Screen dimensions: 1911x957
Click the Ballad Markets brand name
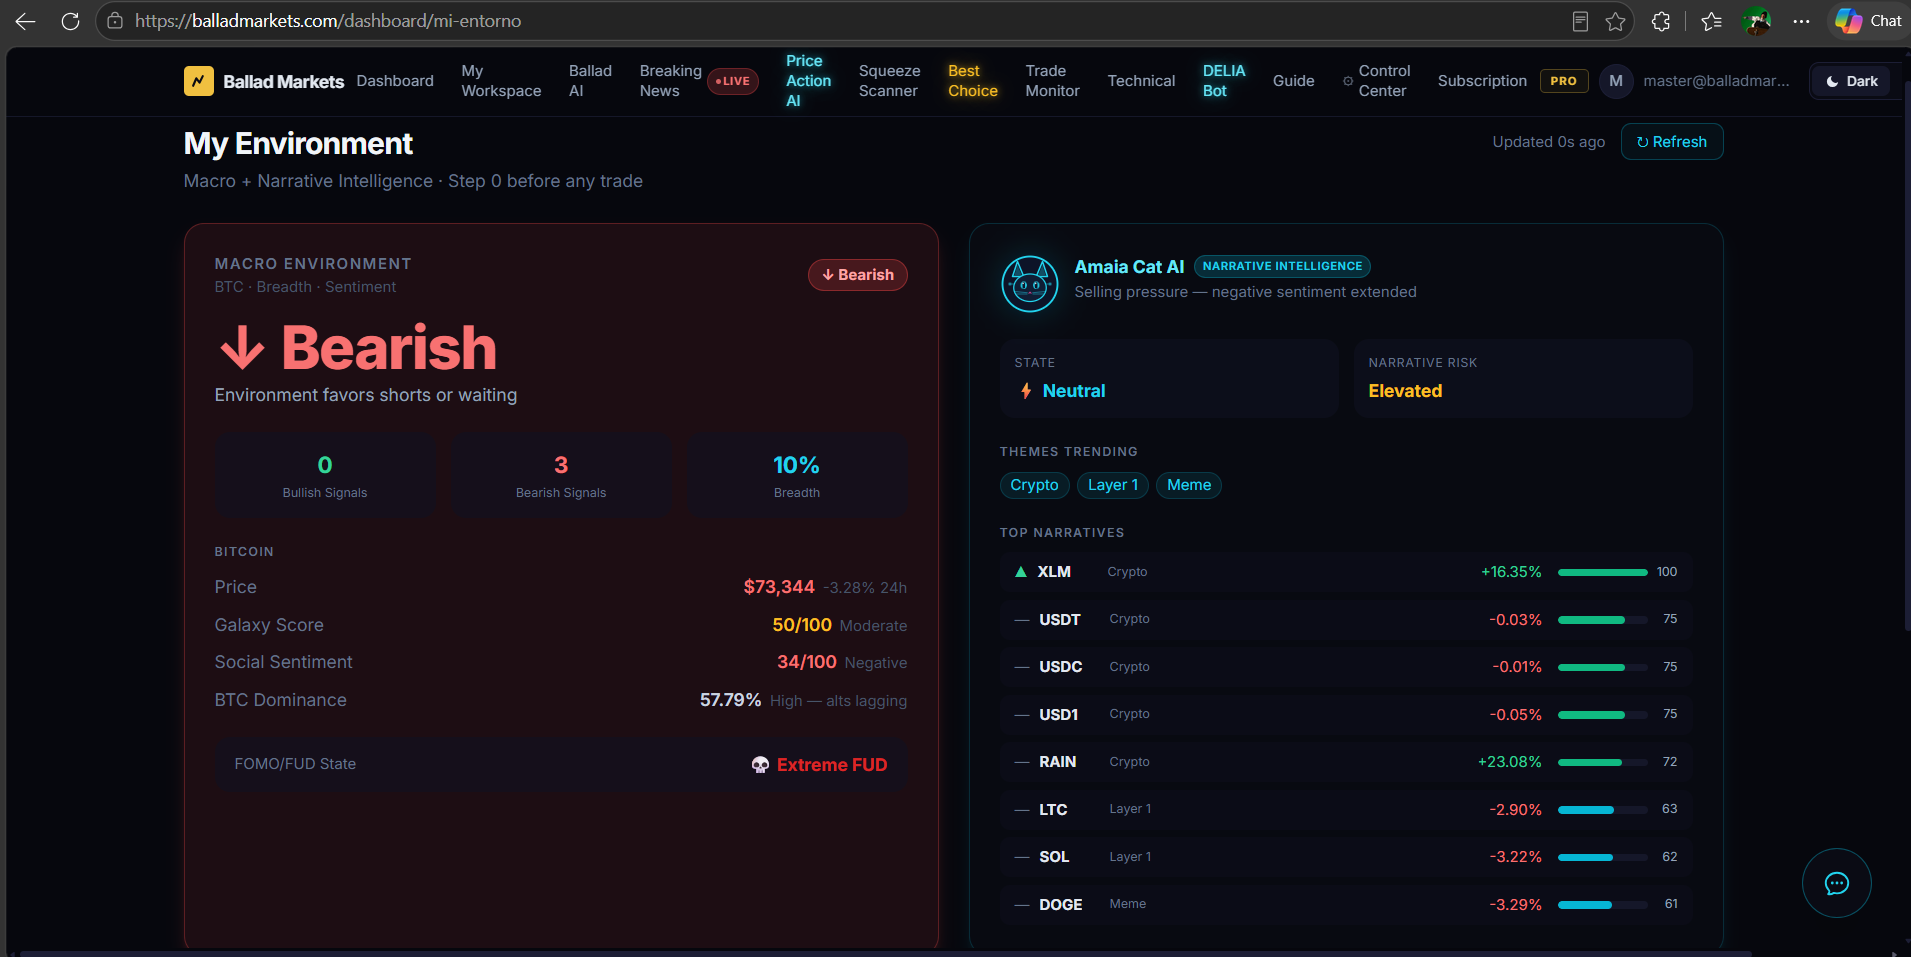(283, 82)
